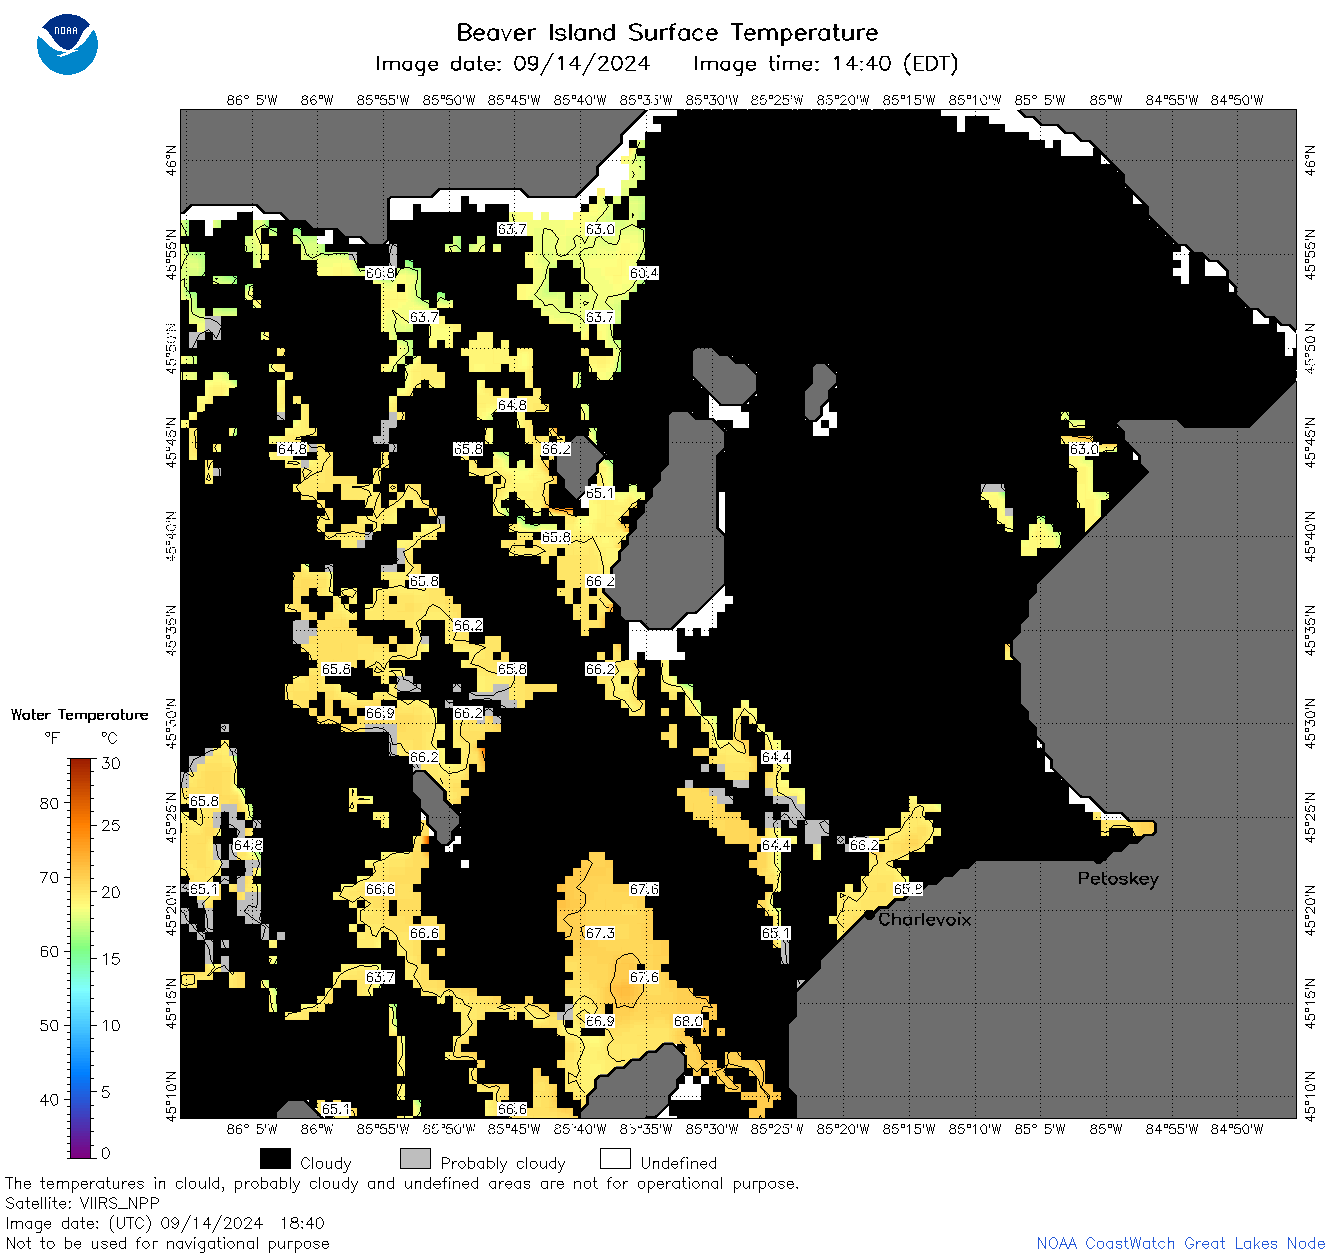This screenshot has height=1259, width=1336.
Task: Click the °C column header
Action: click(109, 739)
